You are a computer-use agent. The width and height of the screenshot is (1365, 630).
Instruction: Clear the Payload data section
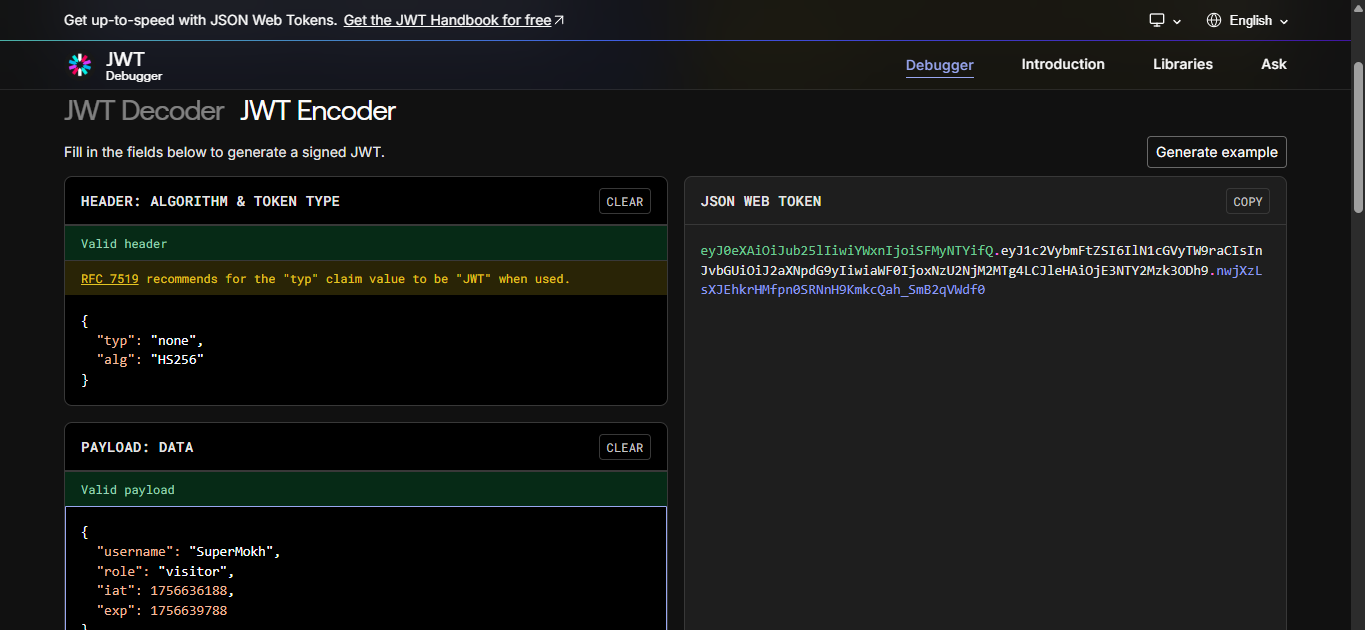click(625, 447)
